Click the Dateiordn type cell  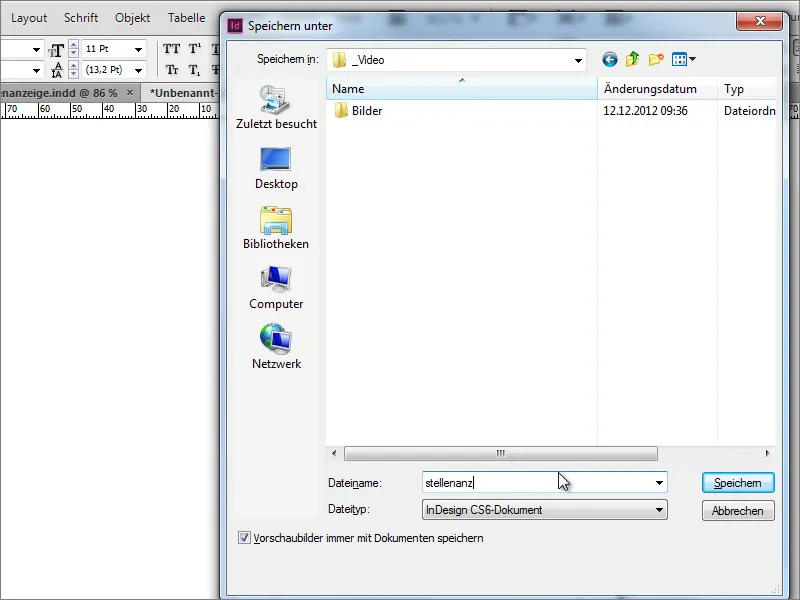(749, 111)
